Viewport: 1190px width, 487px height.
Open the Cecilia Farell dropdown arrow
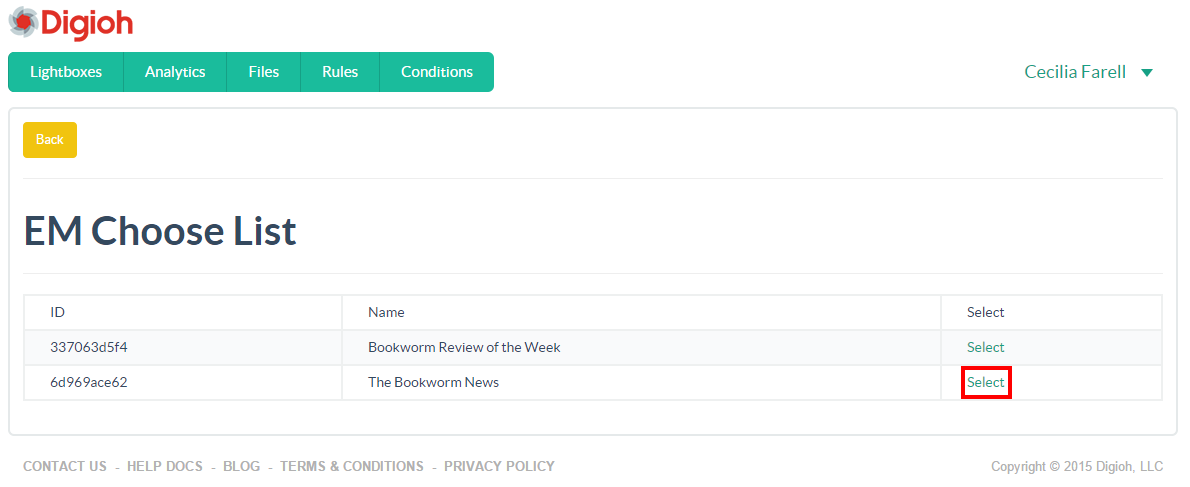coord(1147,73)
